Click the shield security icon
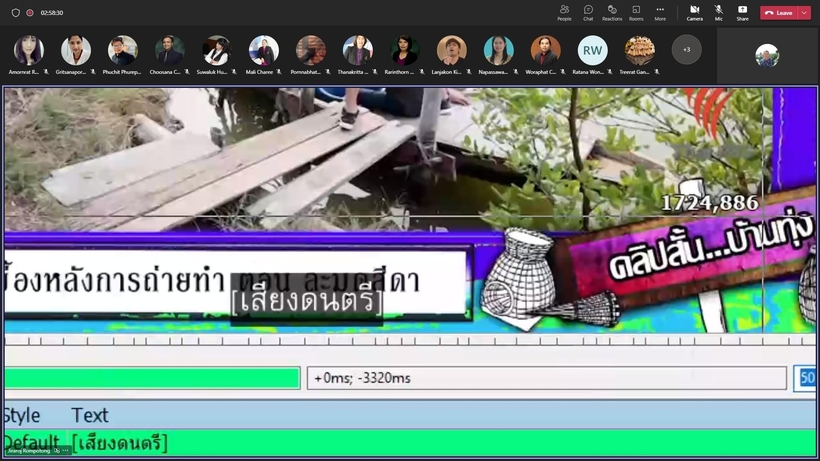This screenshot has width=820, height=461. (16, 13)
